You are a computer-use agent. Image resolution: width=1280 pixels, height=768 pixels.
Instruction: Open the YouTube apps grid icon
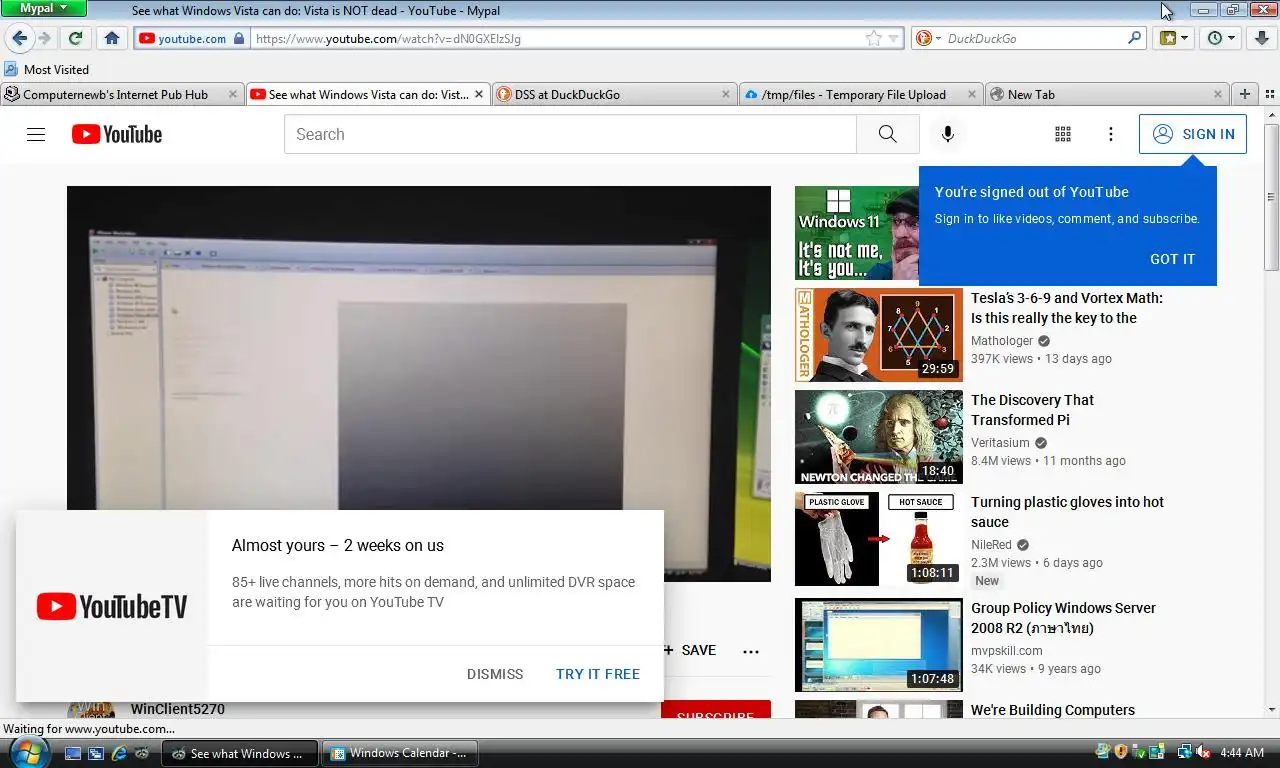[1063, 134]
